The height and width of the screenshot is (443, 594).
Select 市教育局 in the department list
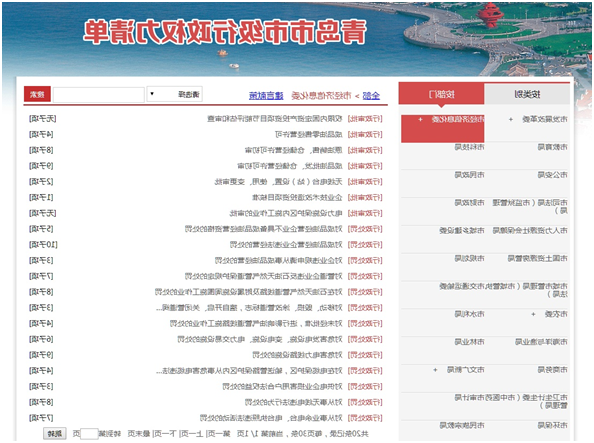(x=552, y=147)
